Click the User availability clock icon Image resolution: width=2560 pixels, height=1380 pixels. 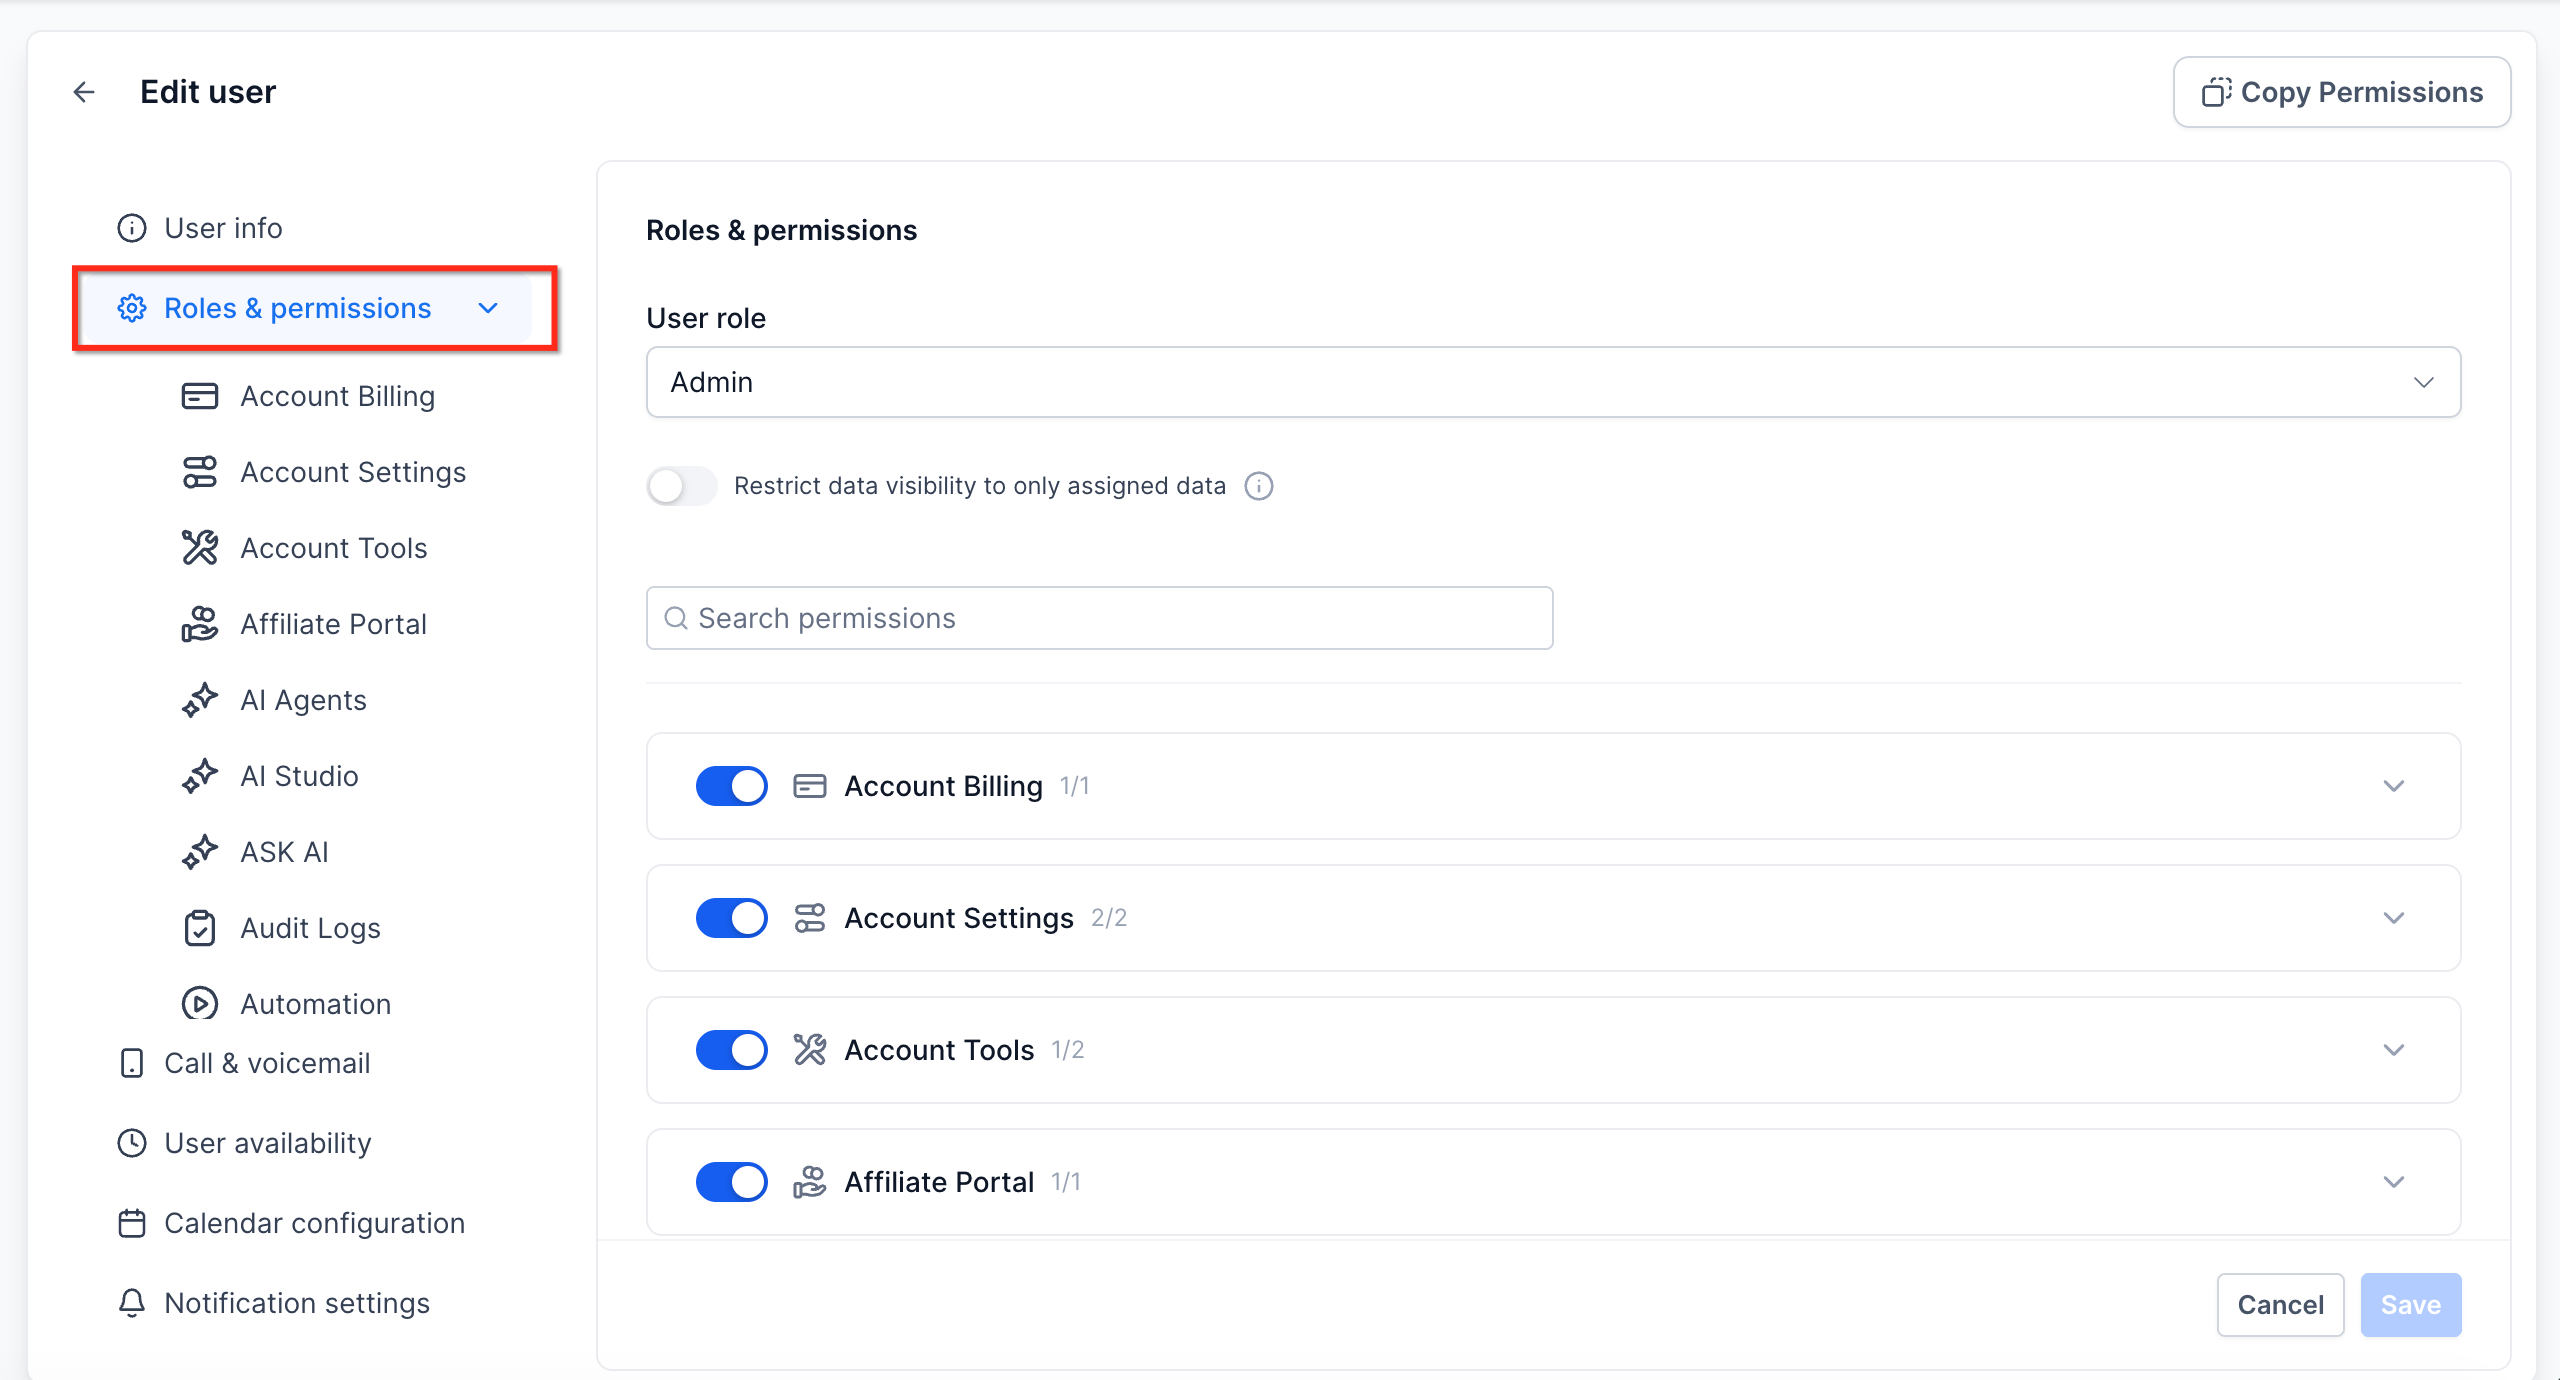132,1143
